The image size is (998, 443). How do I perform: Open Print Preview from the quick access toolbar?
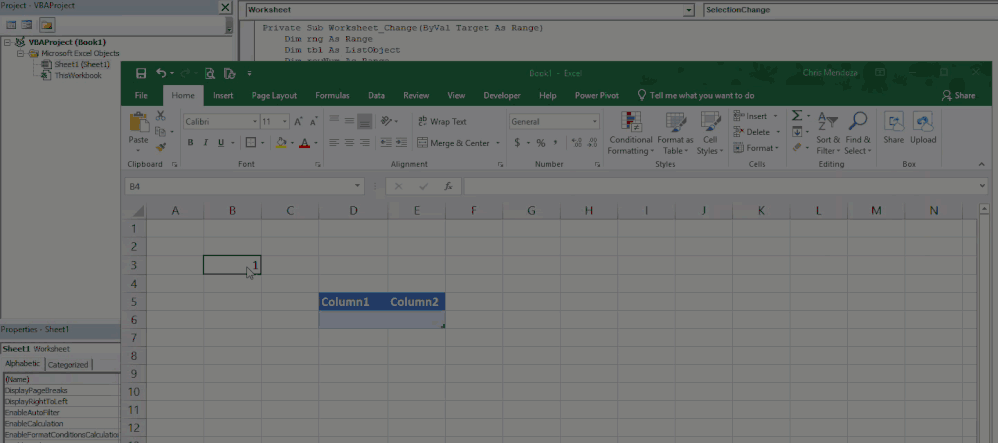pyautogui.click(x=209, y=73)
